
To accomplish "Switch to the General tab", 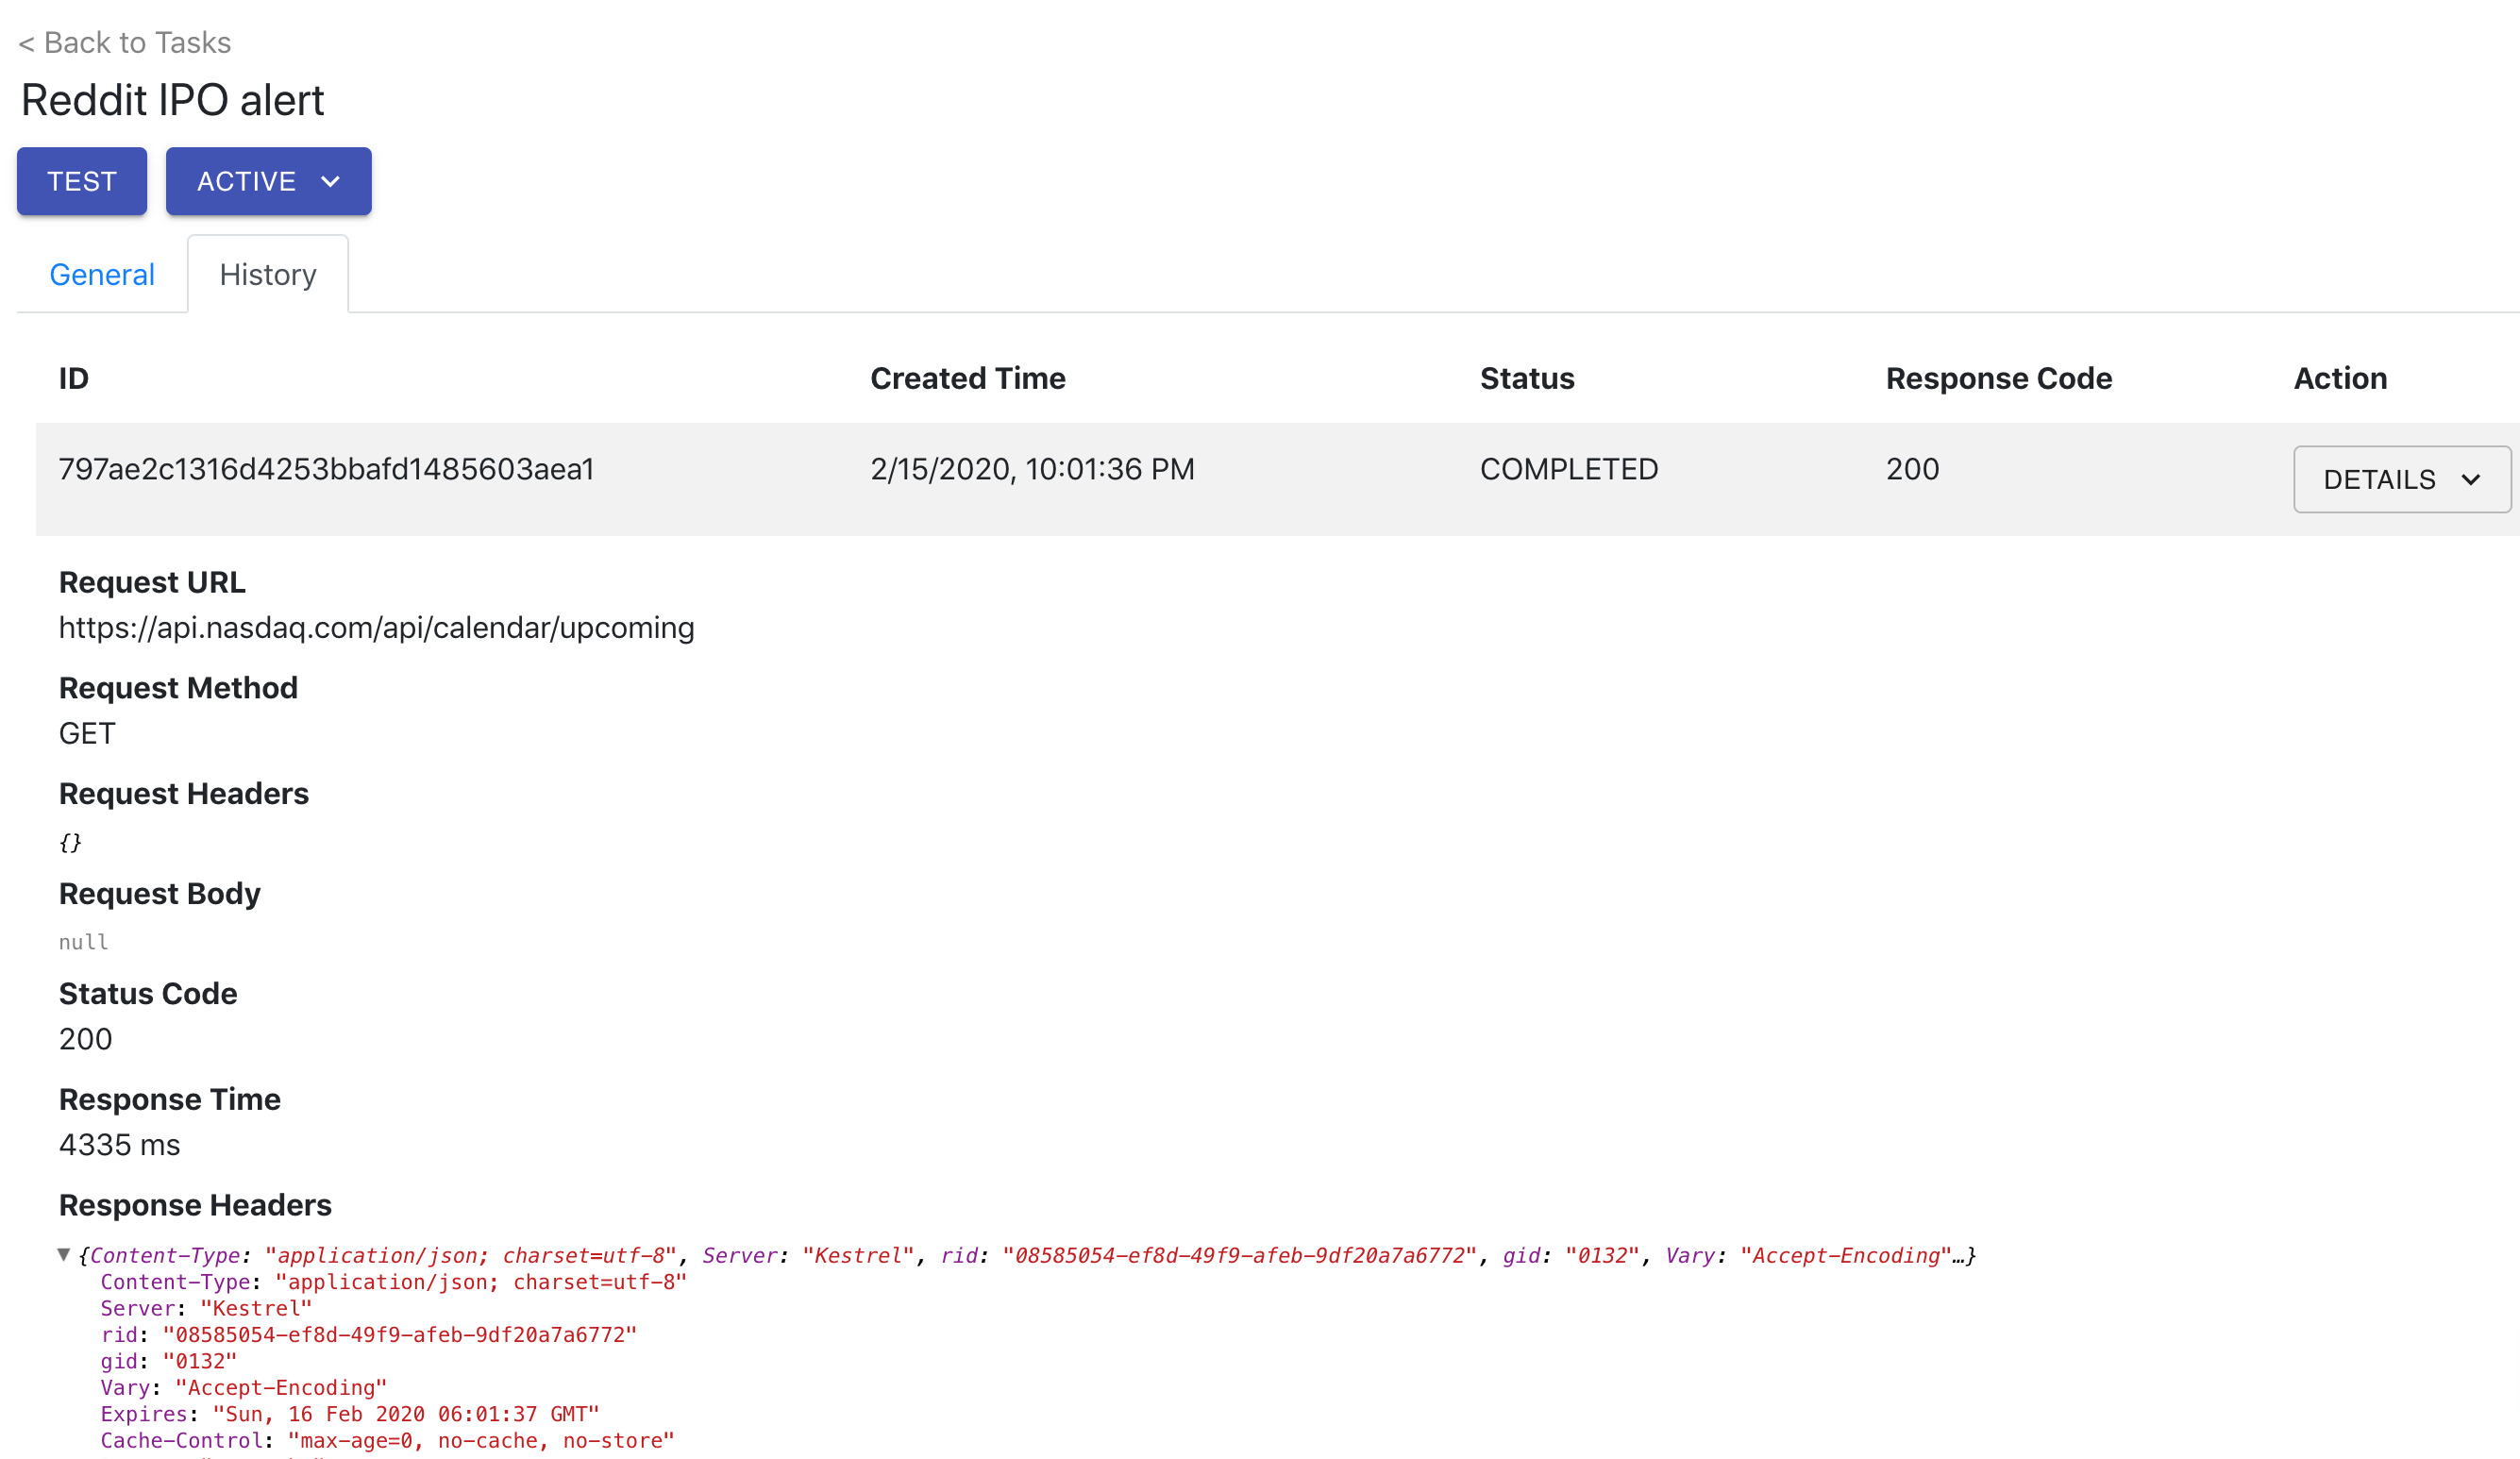I will [x=102, y=274].
